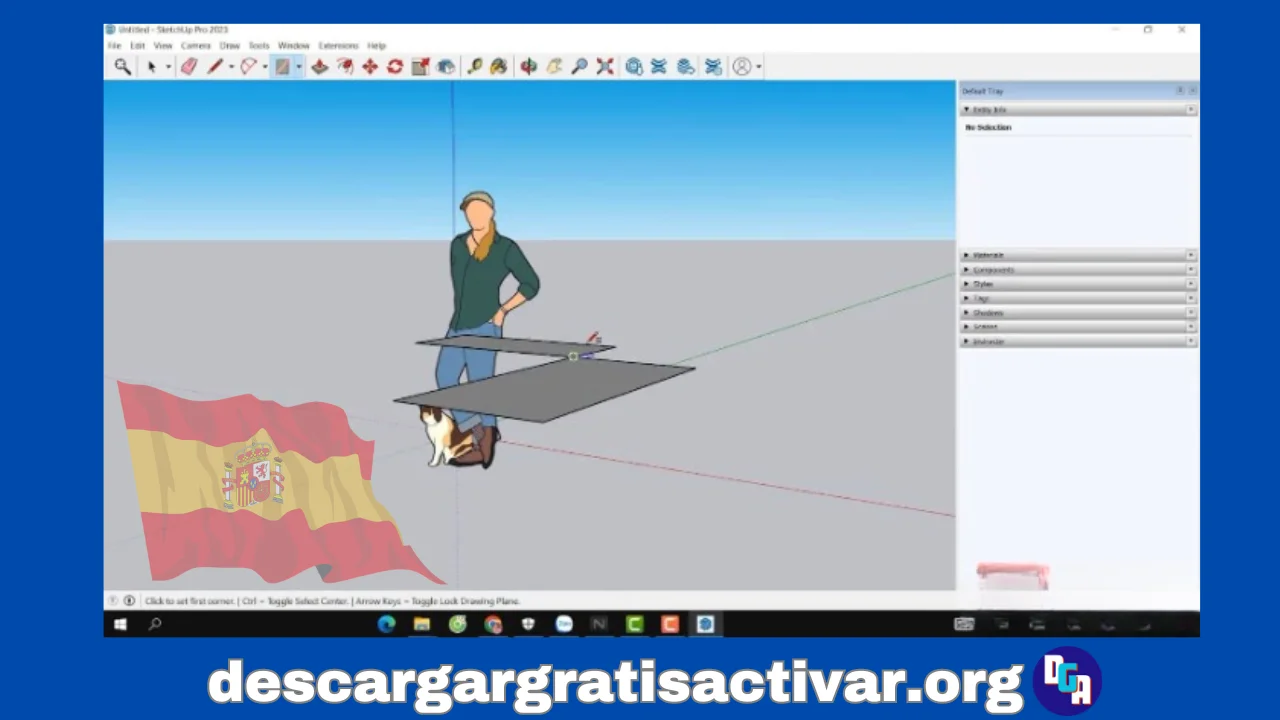The image size is (1280, 720).
Task: Click the 'No Selection' text in Entity Info
Action: [988, 128]
